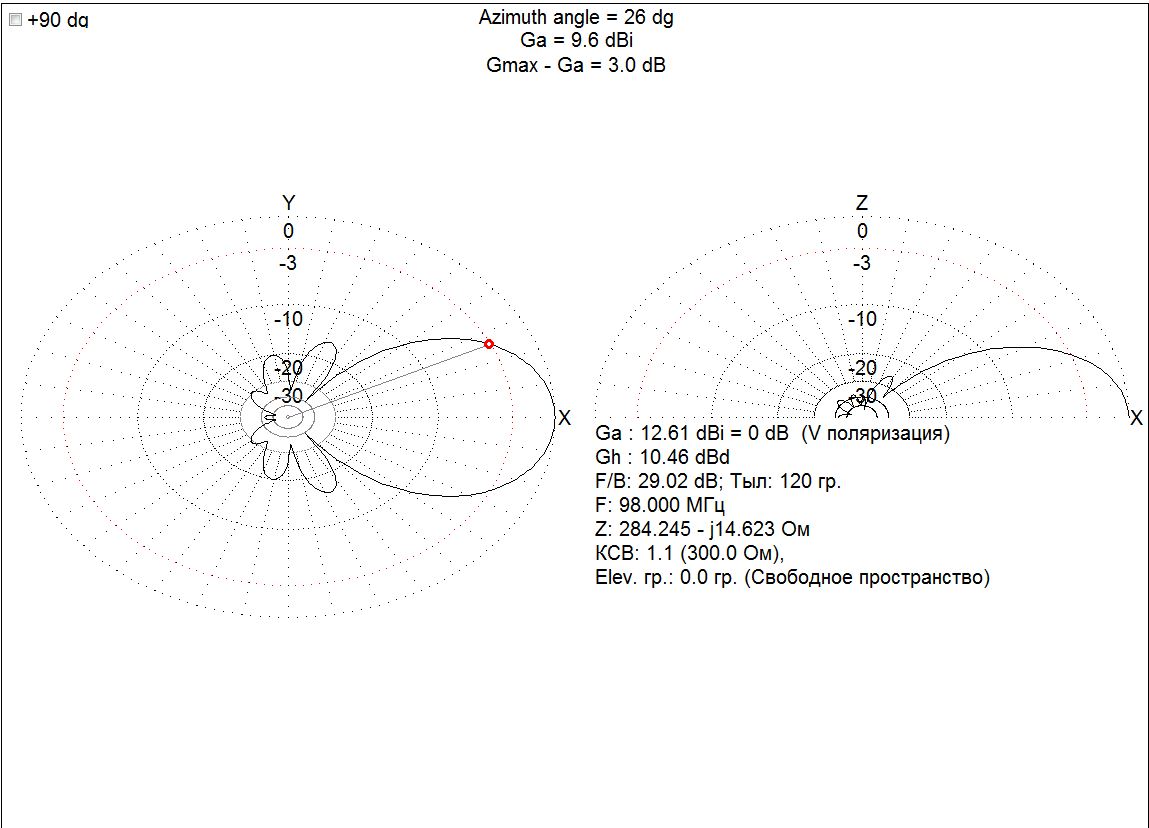The height and width of the screenshot is (828, 1149).
Task: Toggle the +90 dg checkbox
Action: point(15,20)
